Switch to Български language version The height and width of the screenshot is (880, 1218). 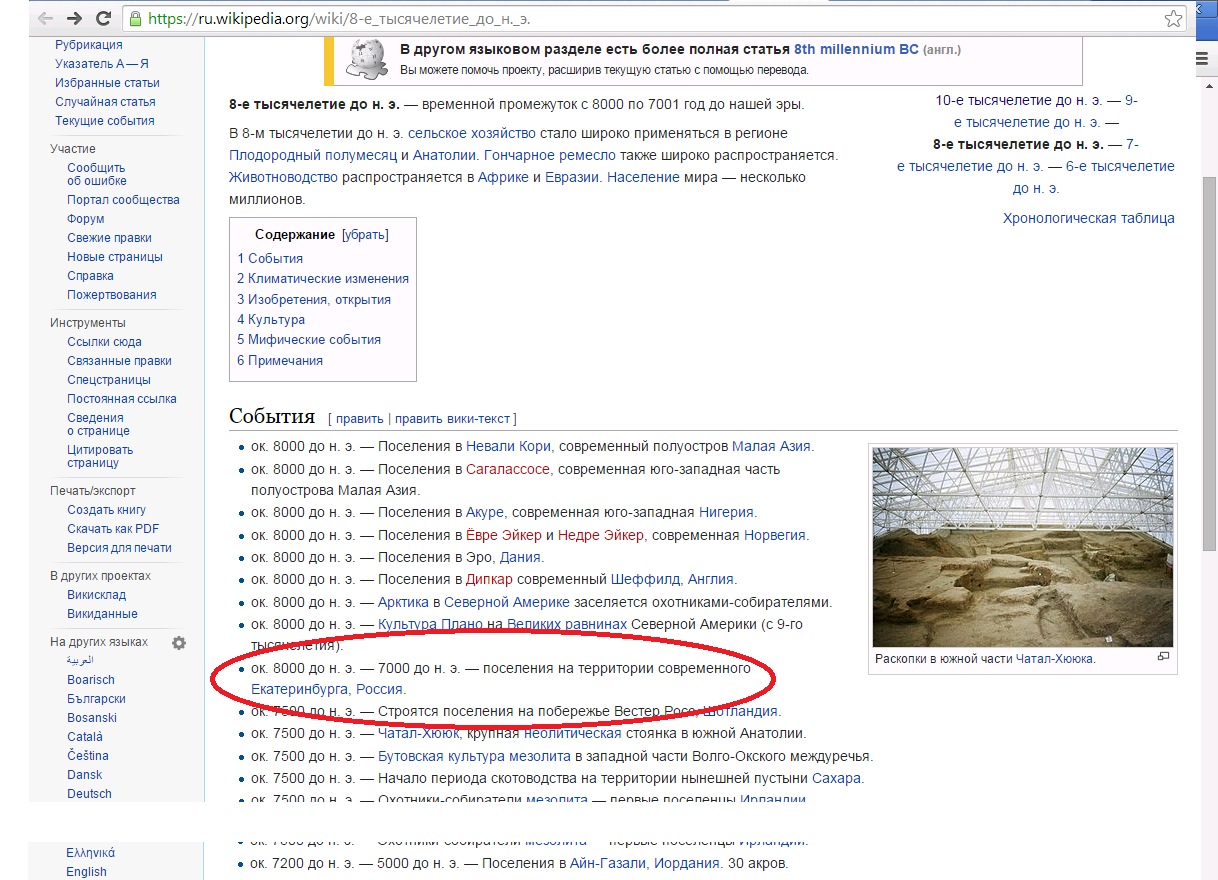click(96, 699)
